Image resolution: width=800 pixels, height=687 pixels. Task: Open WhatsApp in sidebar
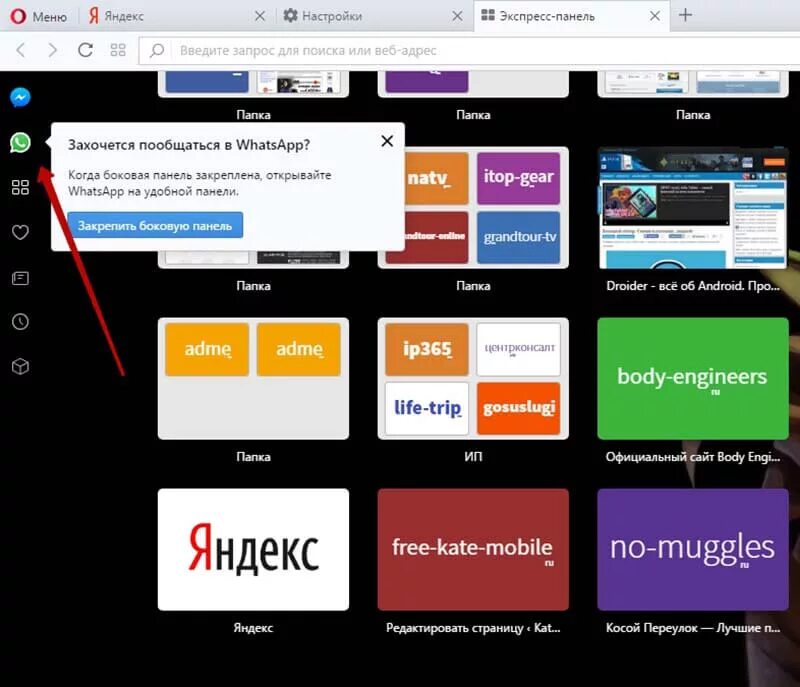pyautogui.click(x=20, y=142)
